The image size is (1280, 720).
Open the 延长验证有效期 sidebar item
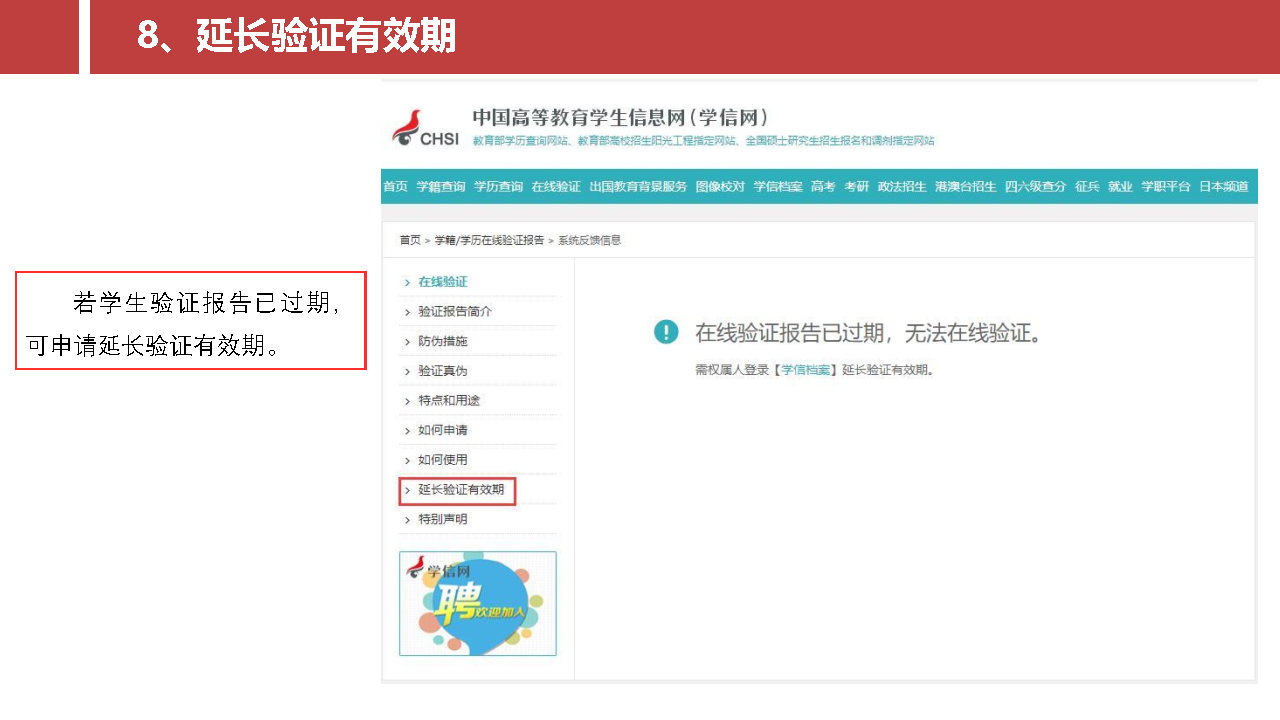(461, 490)
